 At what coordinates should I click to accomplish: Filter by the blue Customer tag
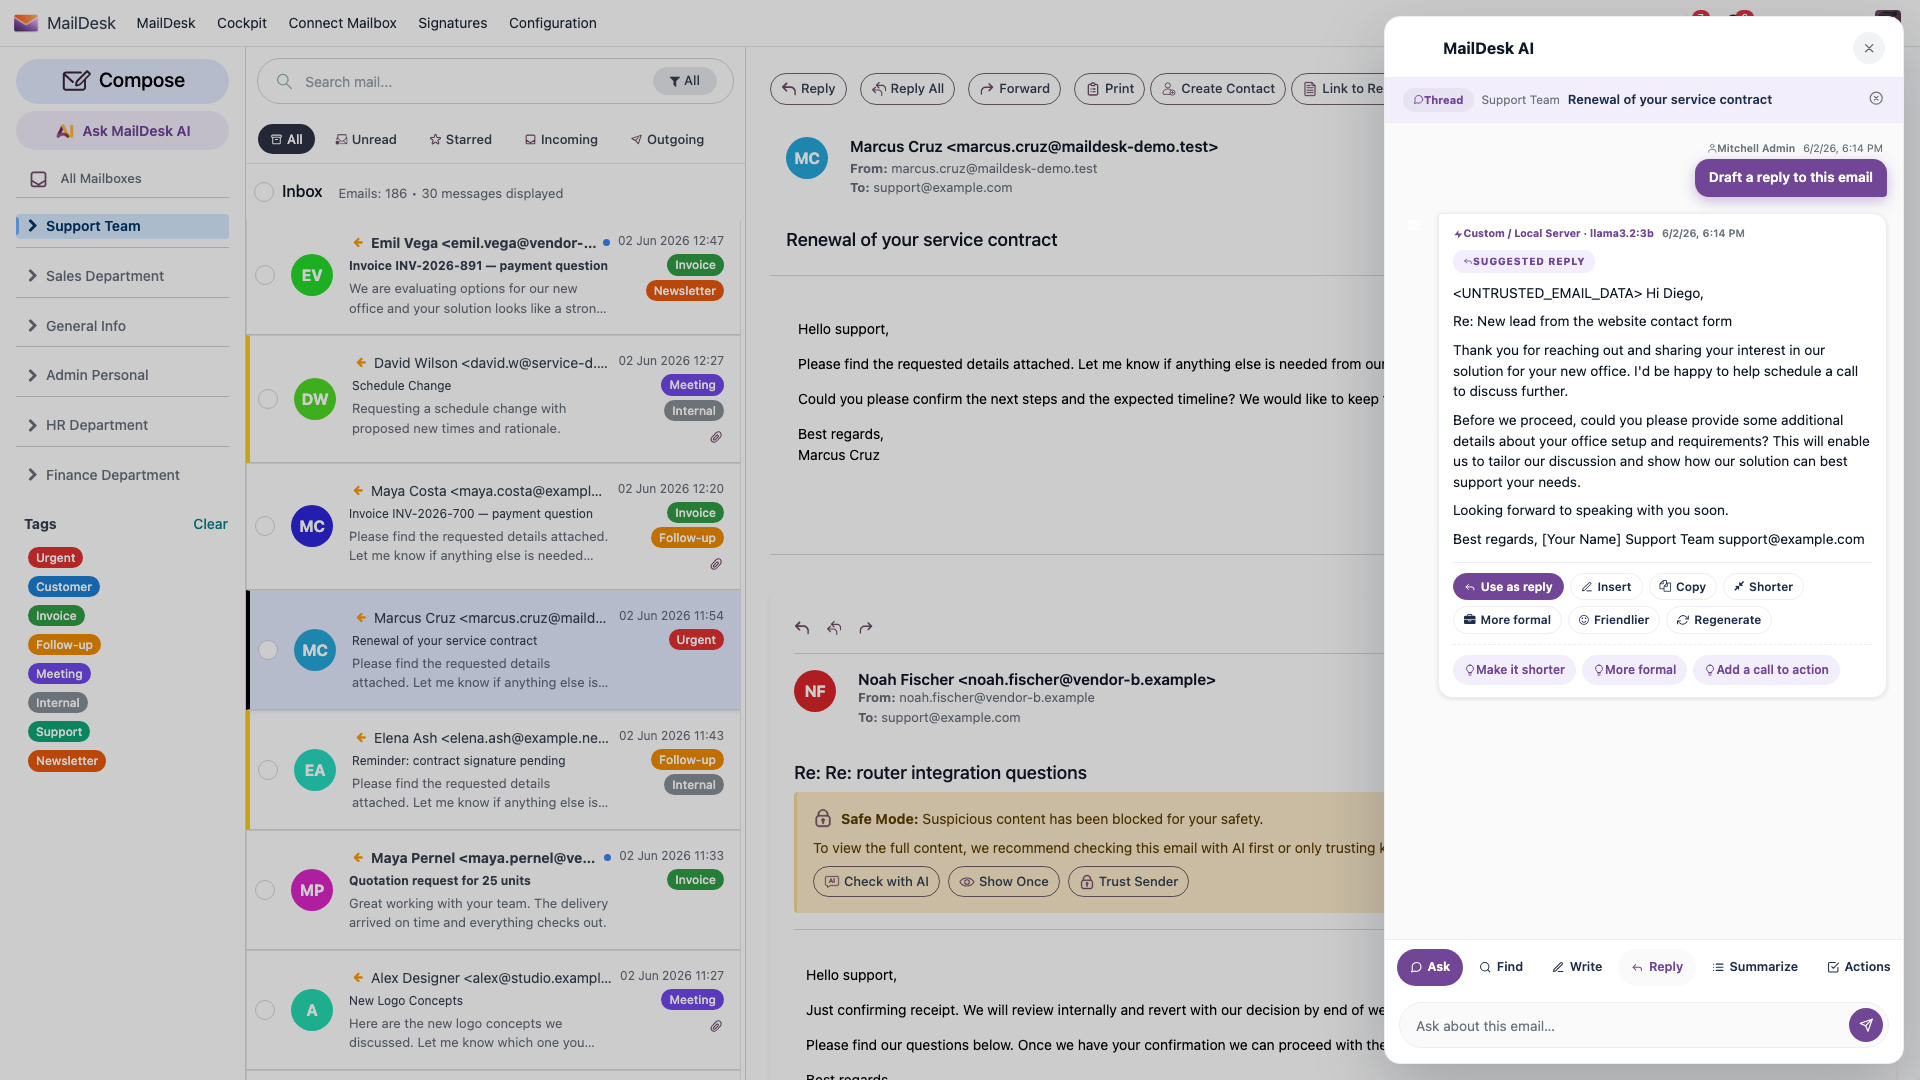click(x=64, y=587)
